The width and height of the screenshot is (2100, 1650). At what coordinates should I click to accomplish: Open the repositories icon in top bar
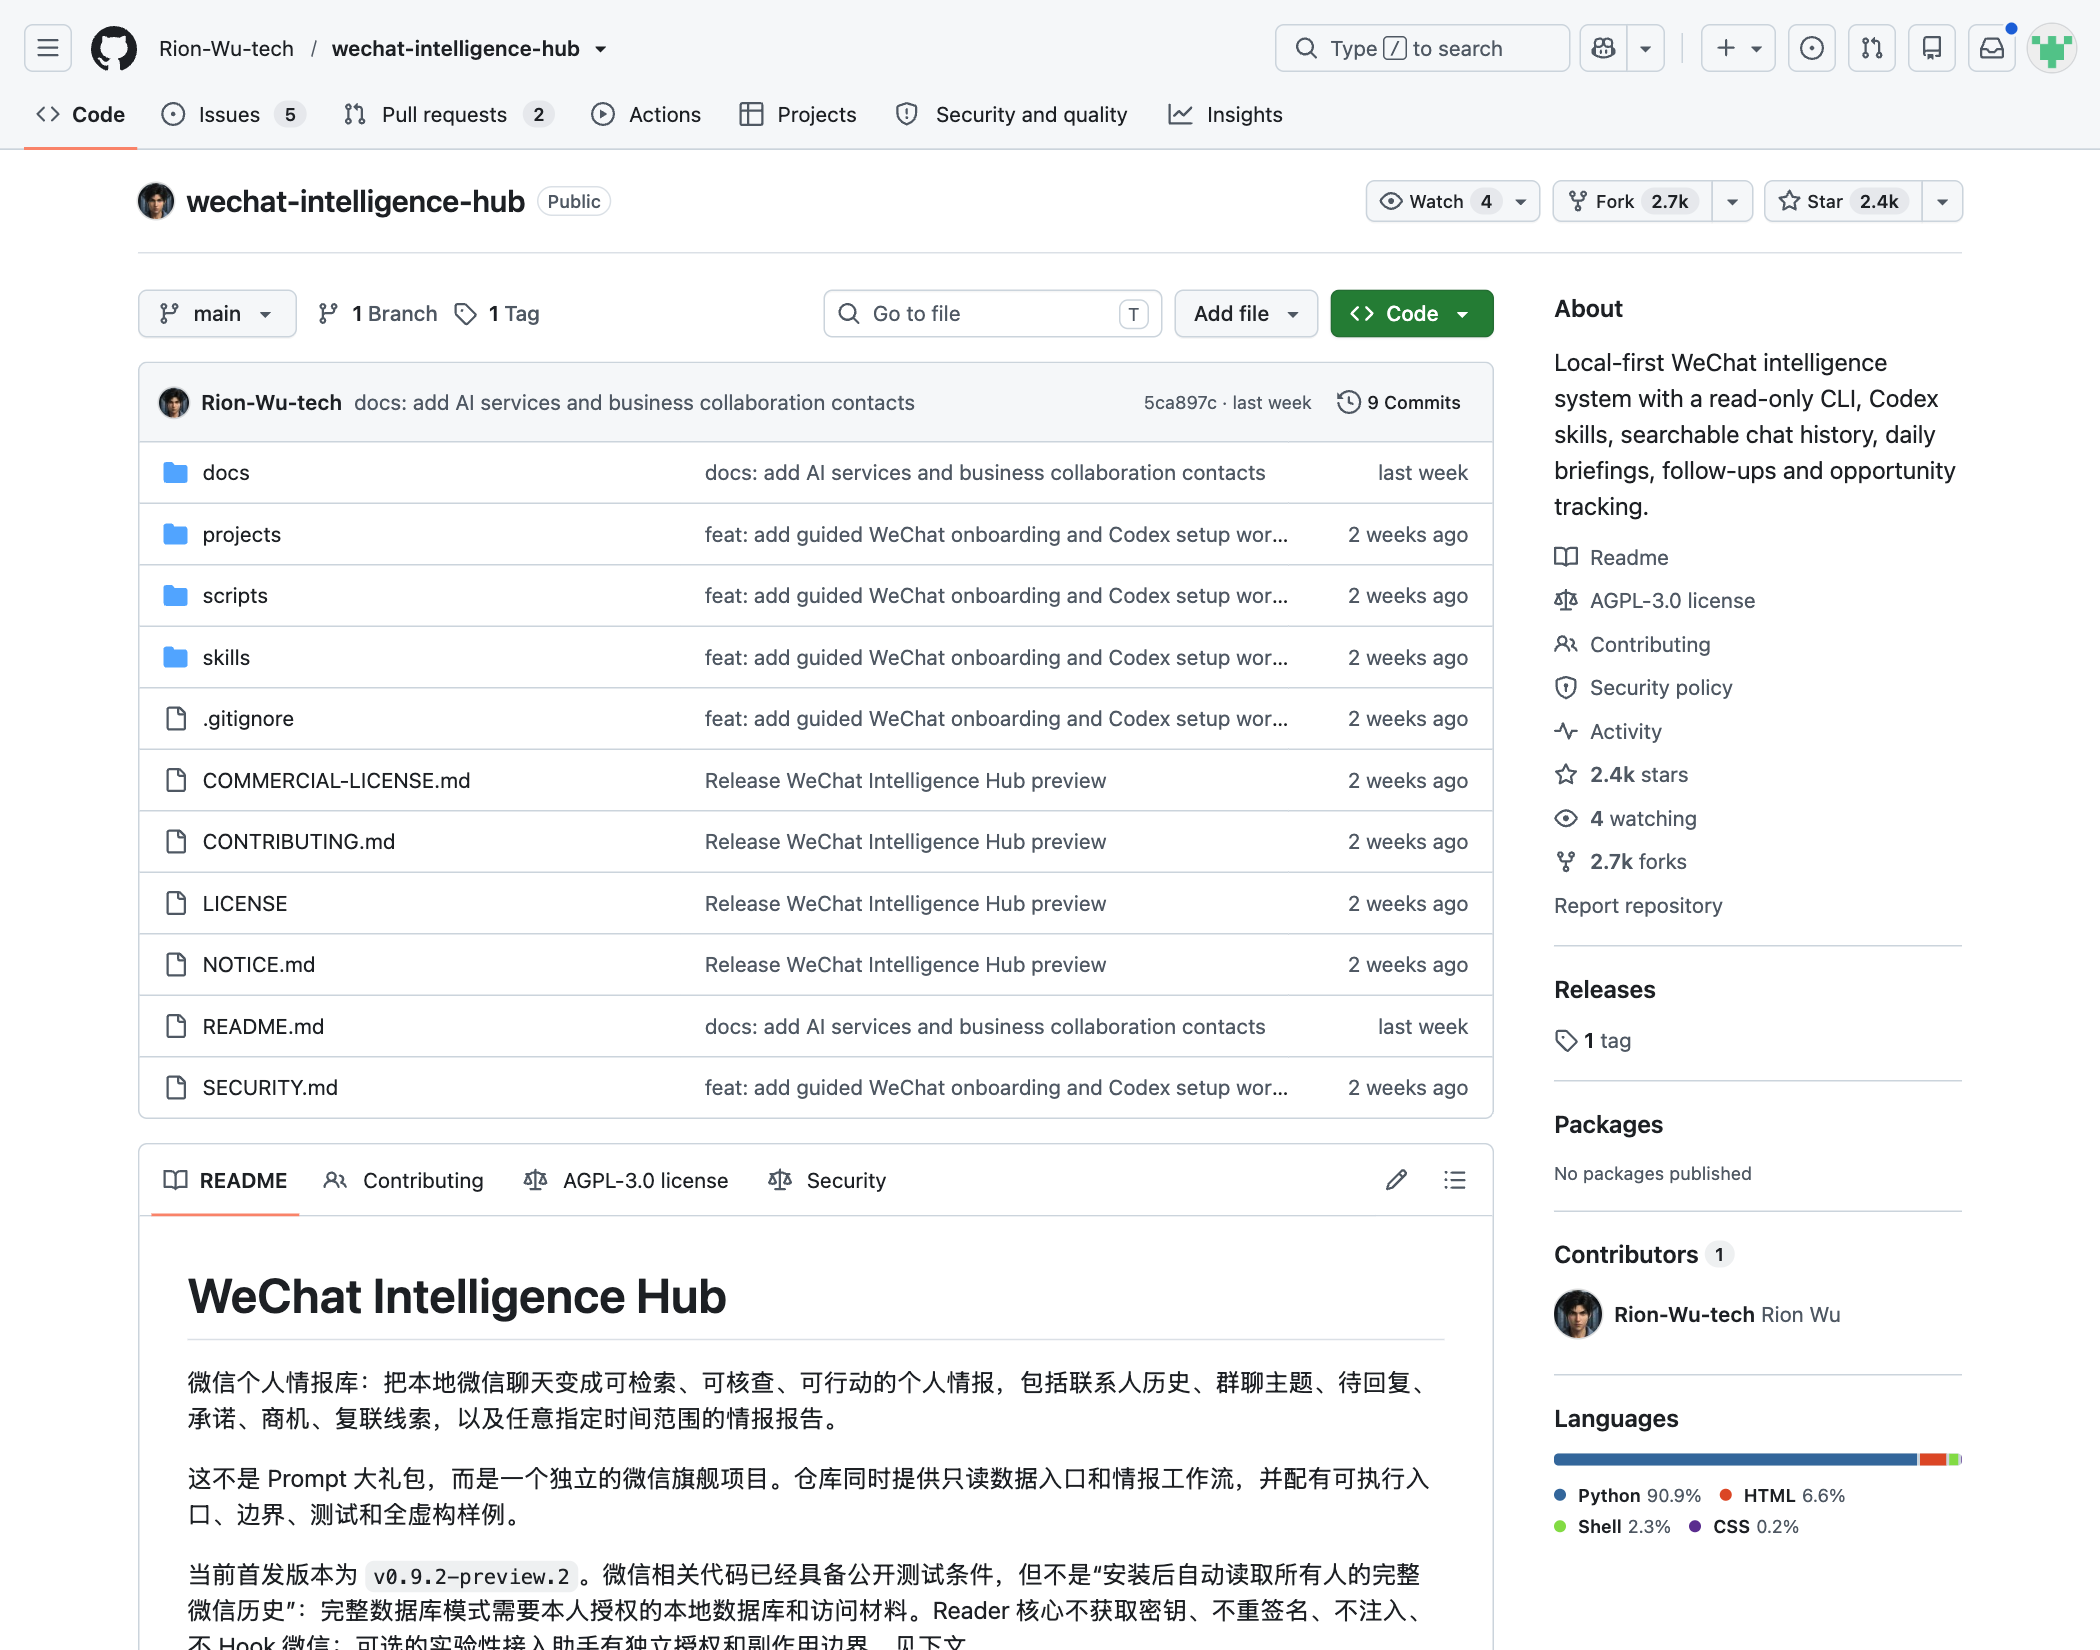click(x=1931, y=48)
